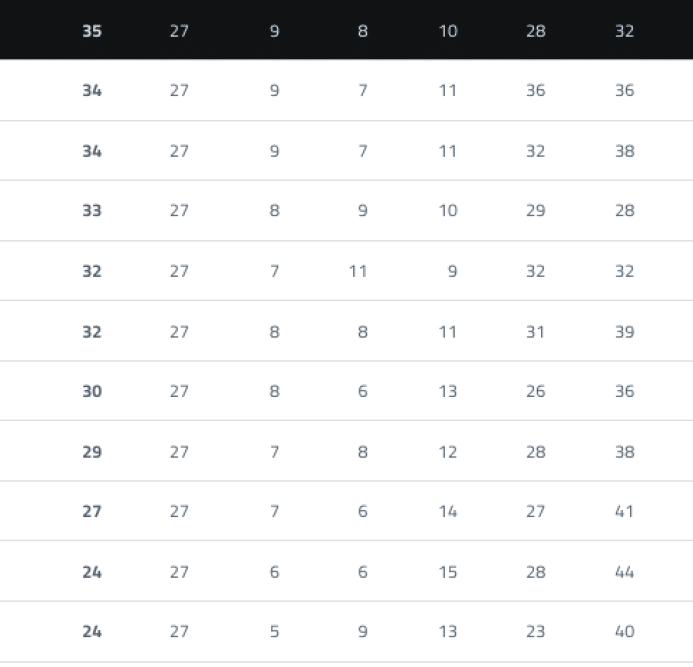The width and height of the screenshot is (693, 667).
Task: Select the 13 in the bold 30 row
Action: tap(448, 391)
